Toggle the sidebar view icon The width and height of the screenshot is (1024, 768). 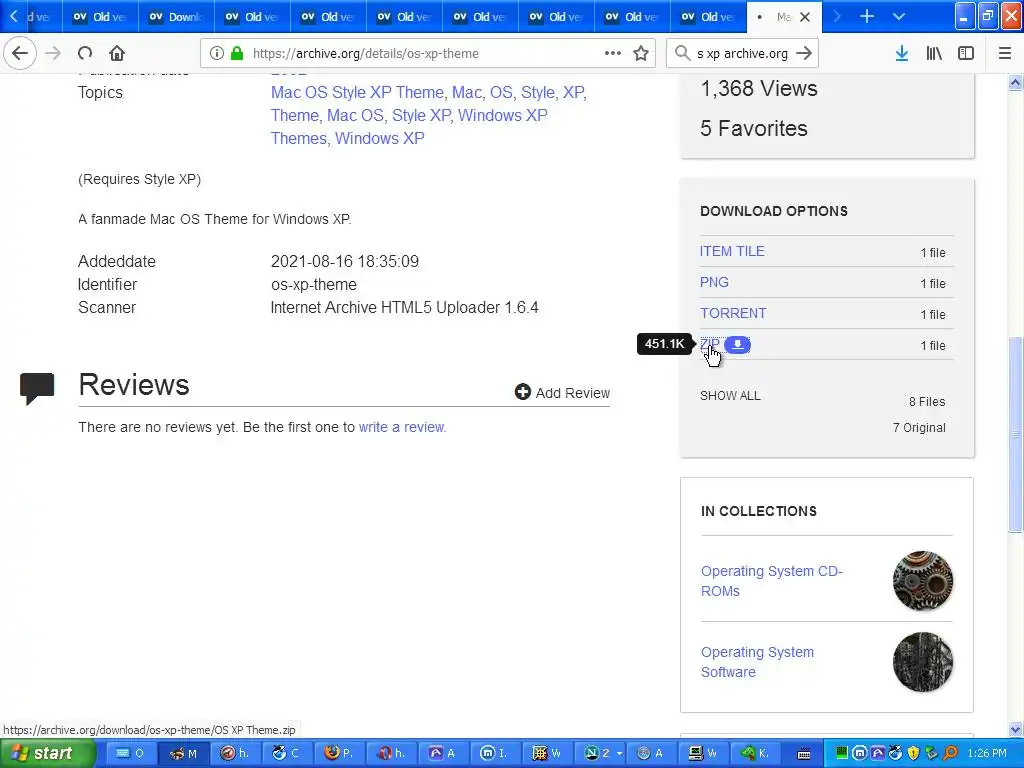tap(966, 54)
